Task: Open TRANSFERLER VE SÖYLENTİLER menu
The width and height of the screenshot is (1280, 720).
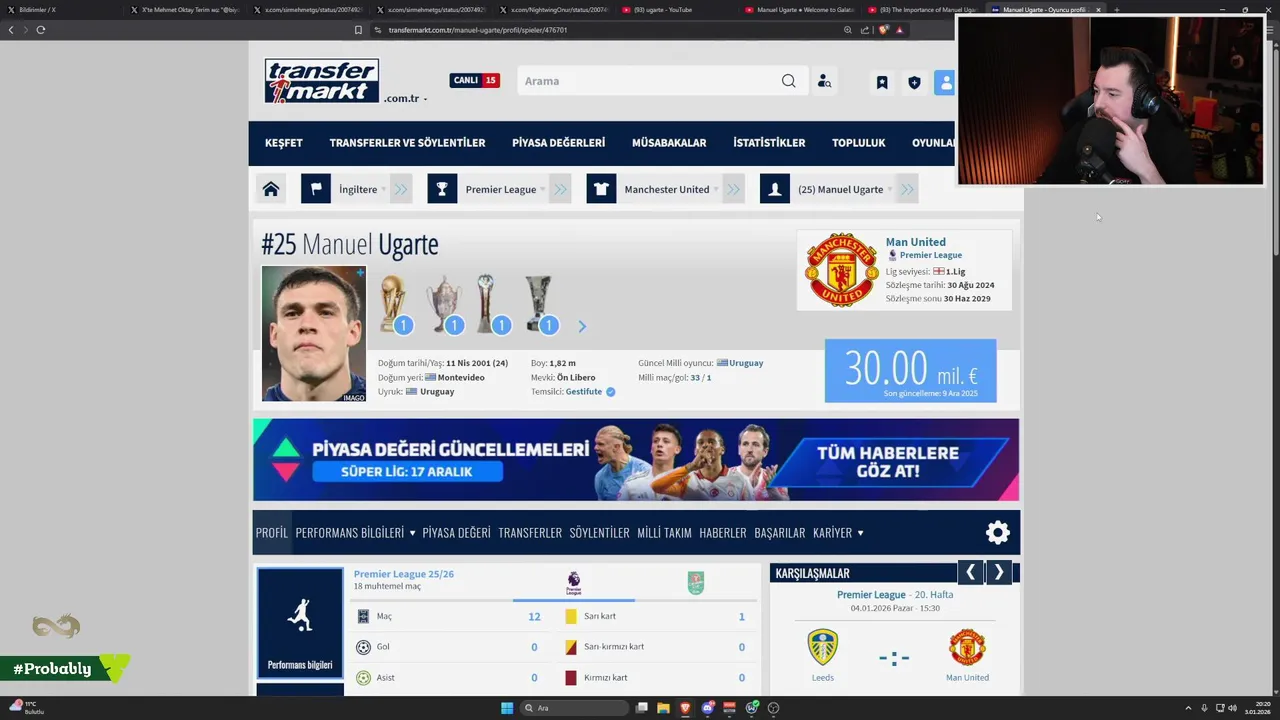Action: point(407,143)
